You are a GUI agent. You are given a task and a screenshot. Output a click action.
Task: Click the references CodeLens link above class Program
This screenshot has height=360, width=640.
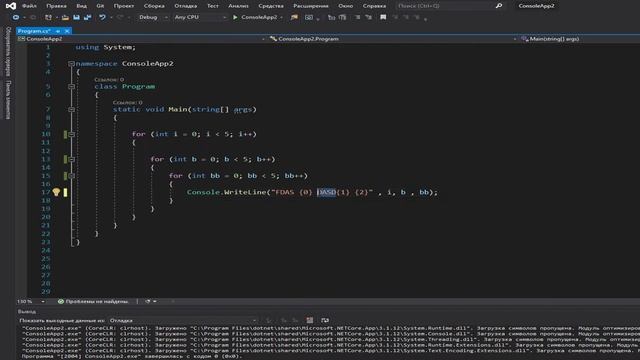[109, 80]
